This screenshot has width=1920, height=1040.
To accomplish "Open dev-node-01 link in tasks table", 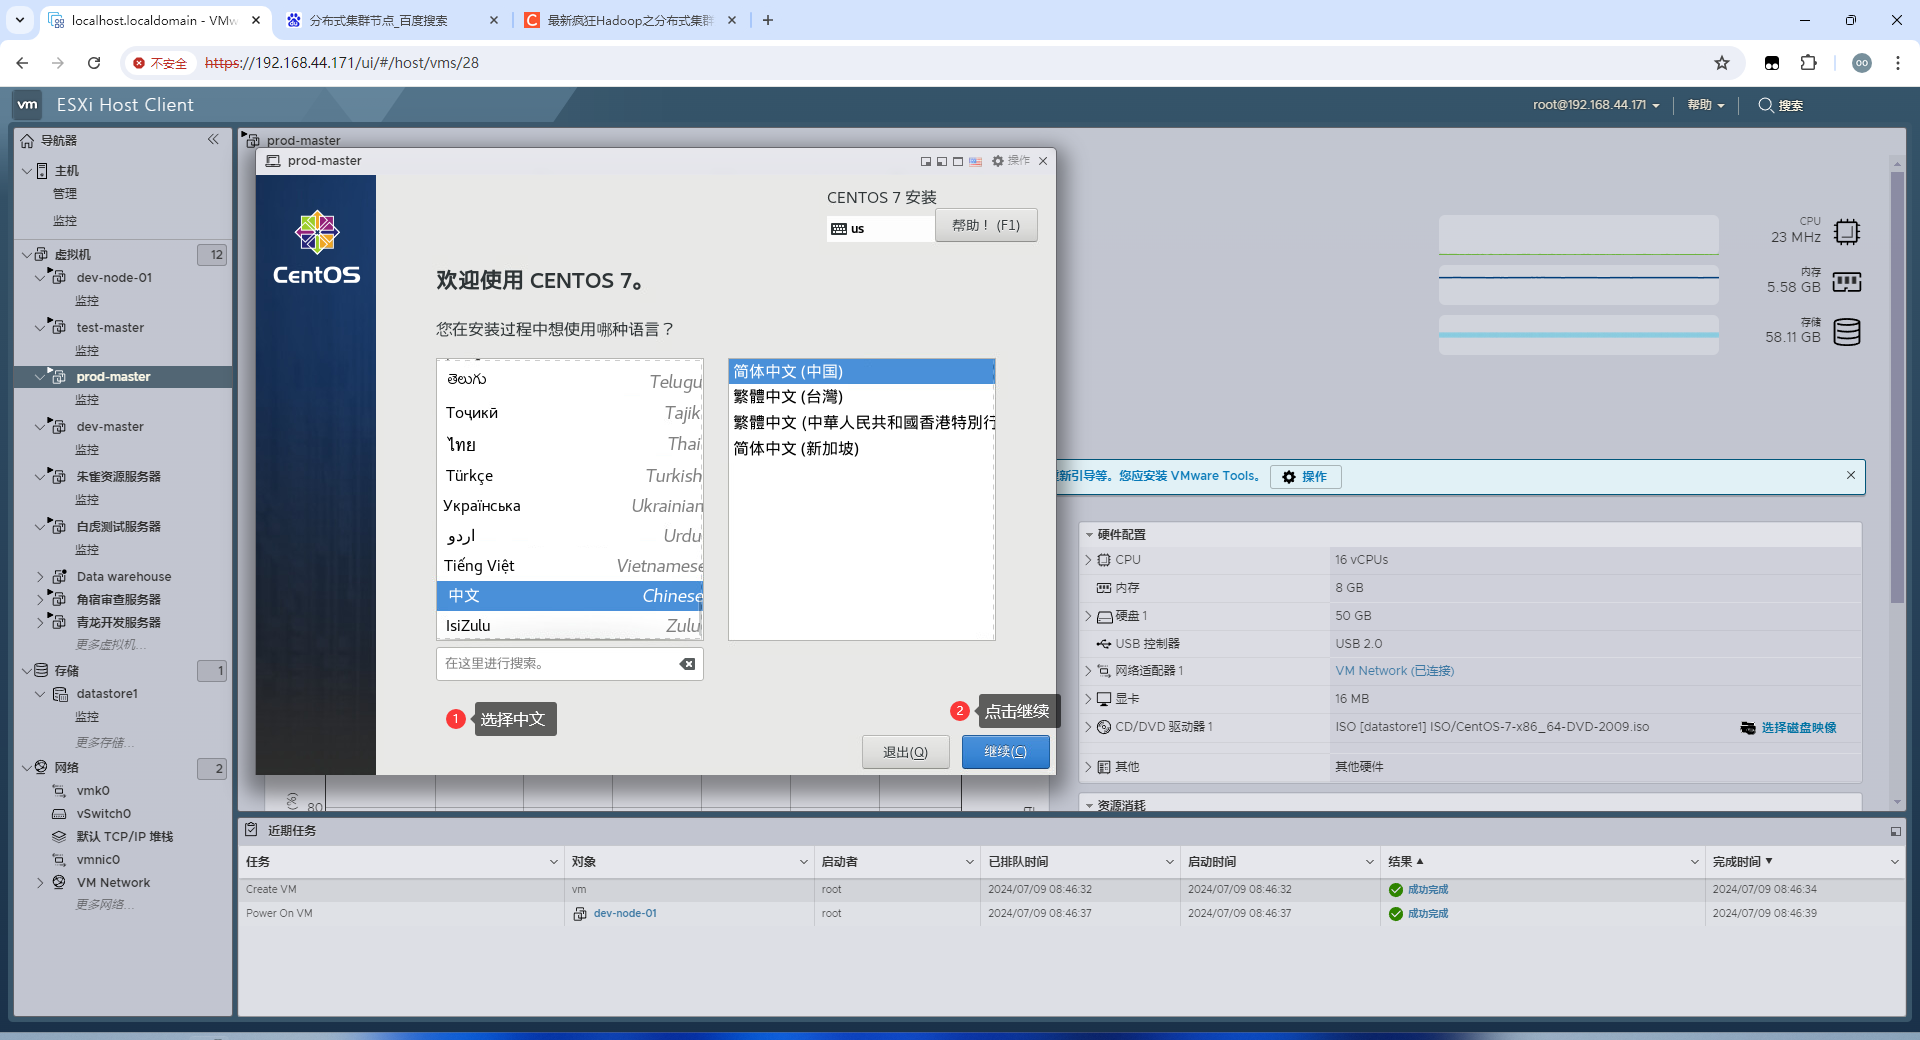I will pos(625,913).
